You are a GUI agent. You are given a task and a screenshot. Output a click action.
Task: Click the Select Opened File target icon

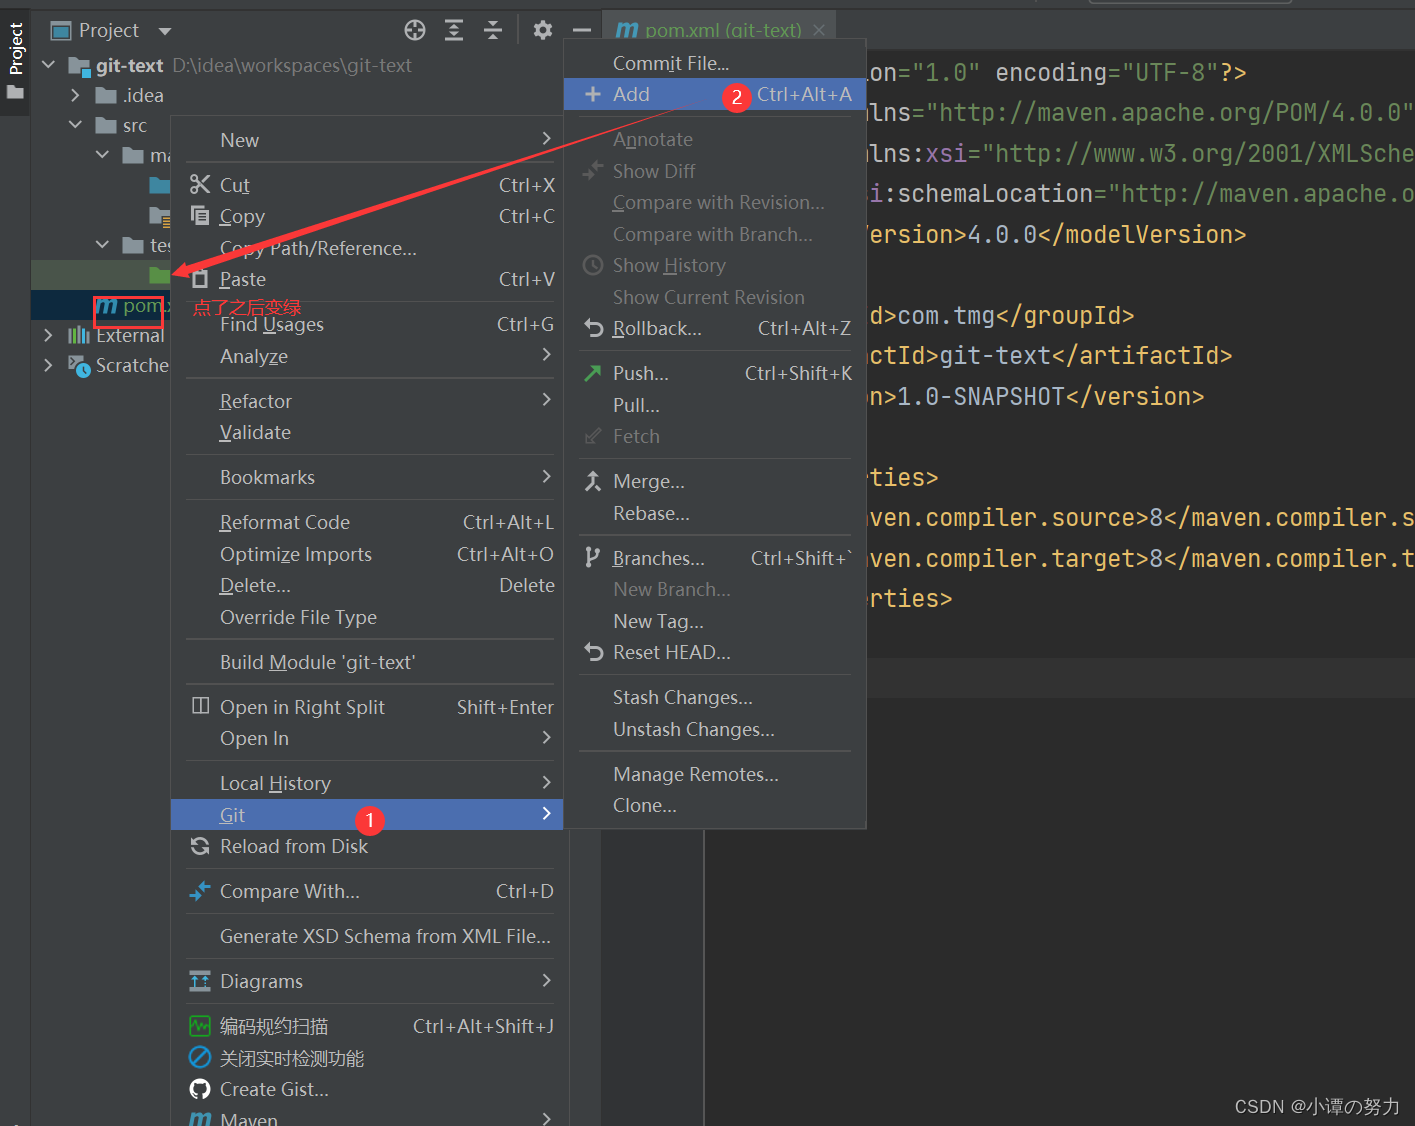click(415, 30)
